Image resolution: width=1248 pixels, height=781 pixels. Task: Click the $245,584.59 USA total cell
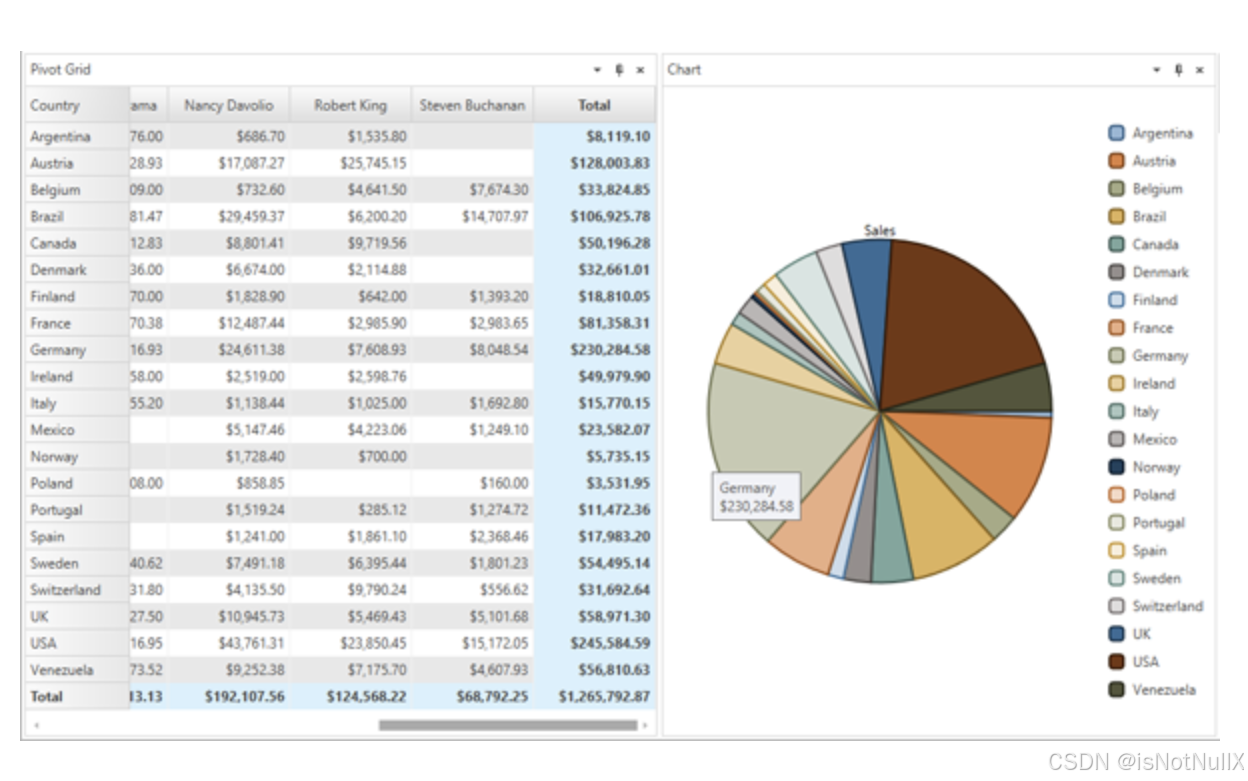pyautogui.click(x=595, y=643)
